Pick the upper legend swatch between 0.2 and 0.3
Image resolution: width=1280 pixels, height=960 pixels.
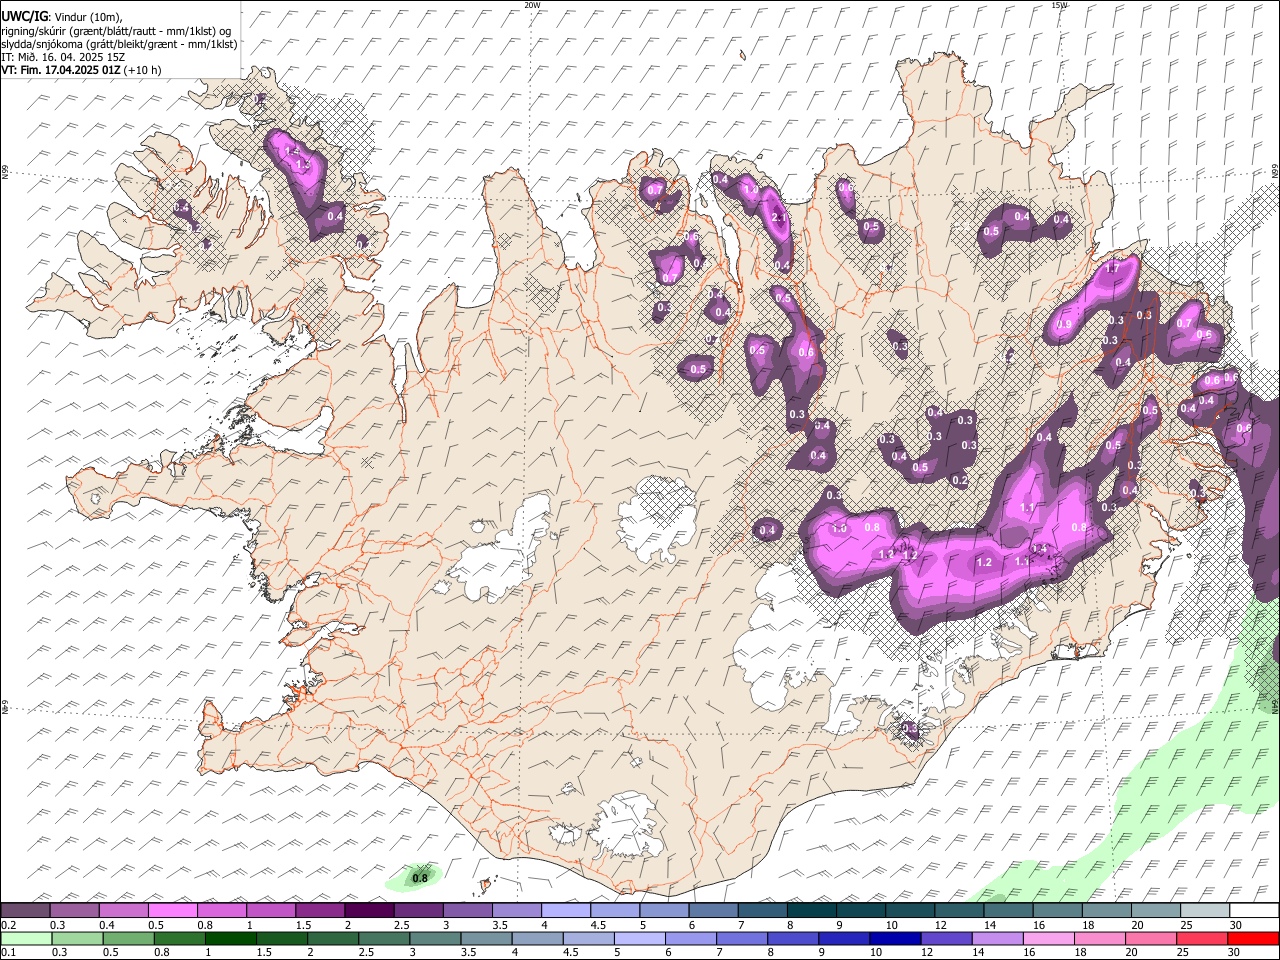25,910
